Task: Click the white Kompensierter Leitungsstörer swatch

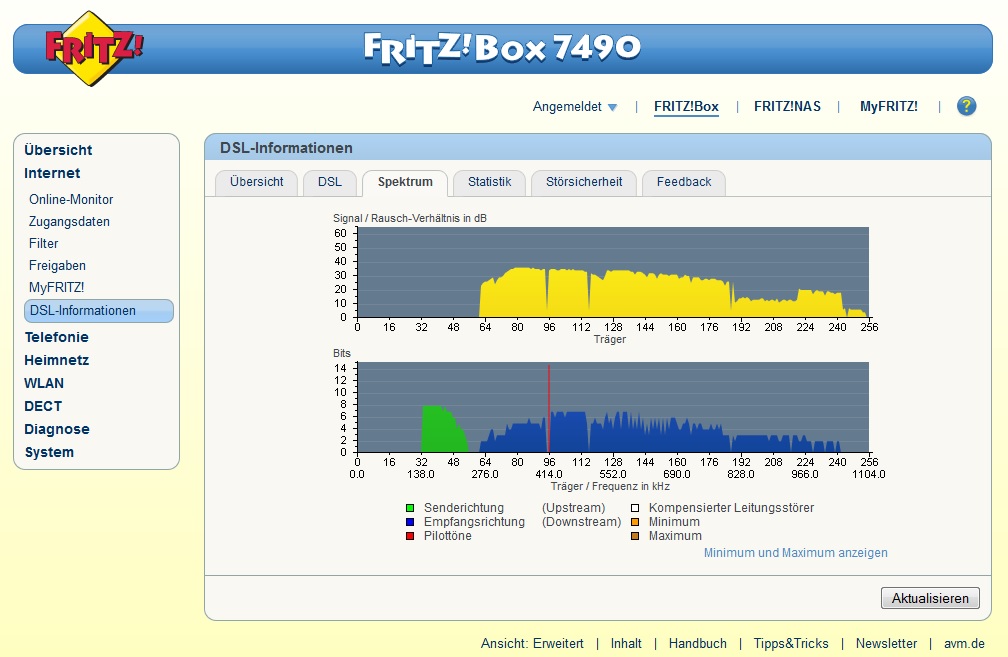Action: pos(635,508)
